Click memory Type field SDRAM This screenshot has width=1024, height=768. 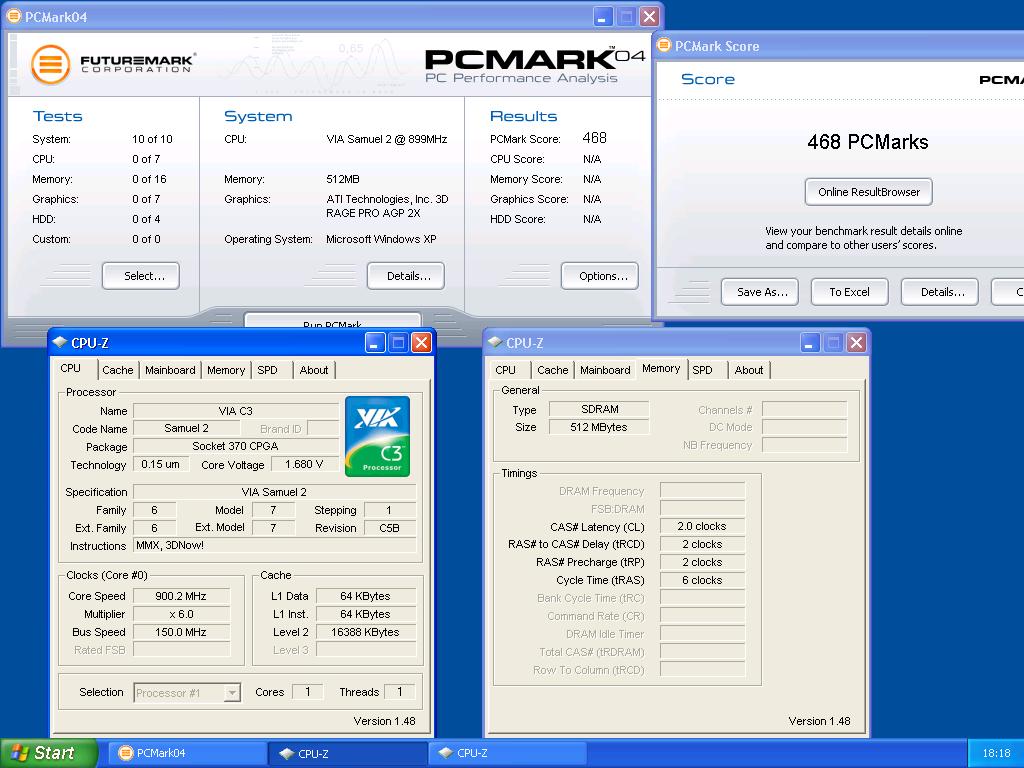599,409
